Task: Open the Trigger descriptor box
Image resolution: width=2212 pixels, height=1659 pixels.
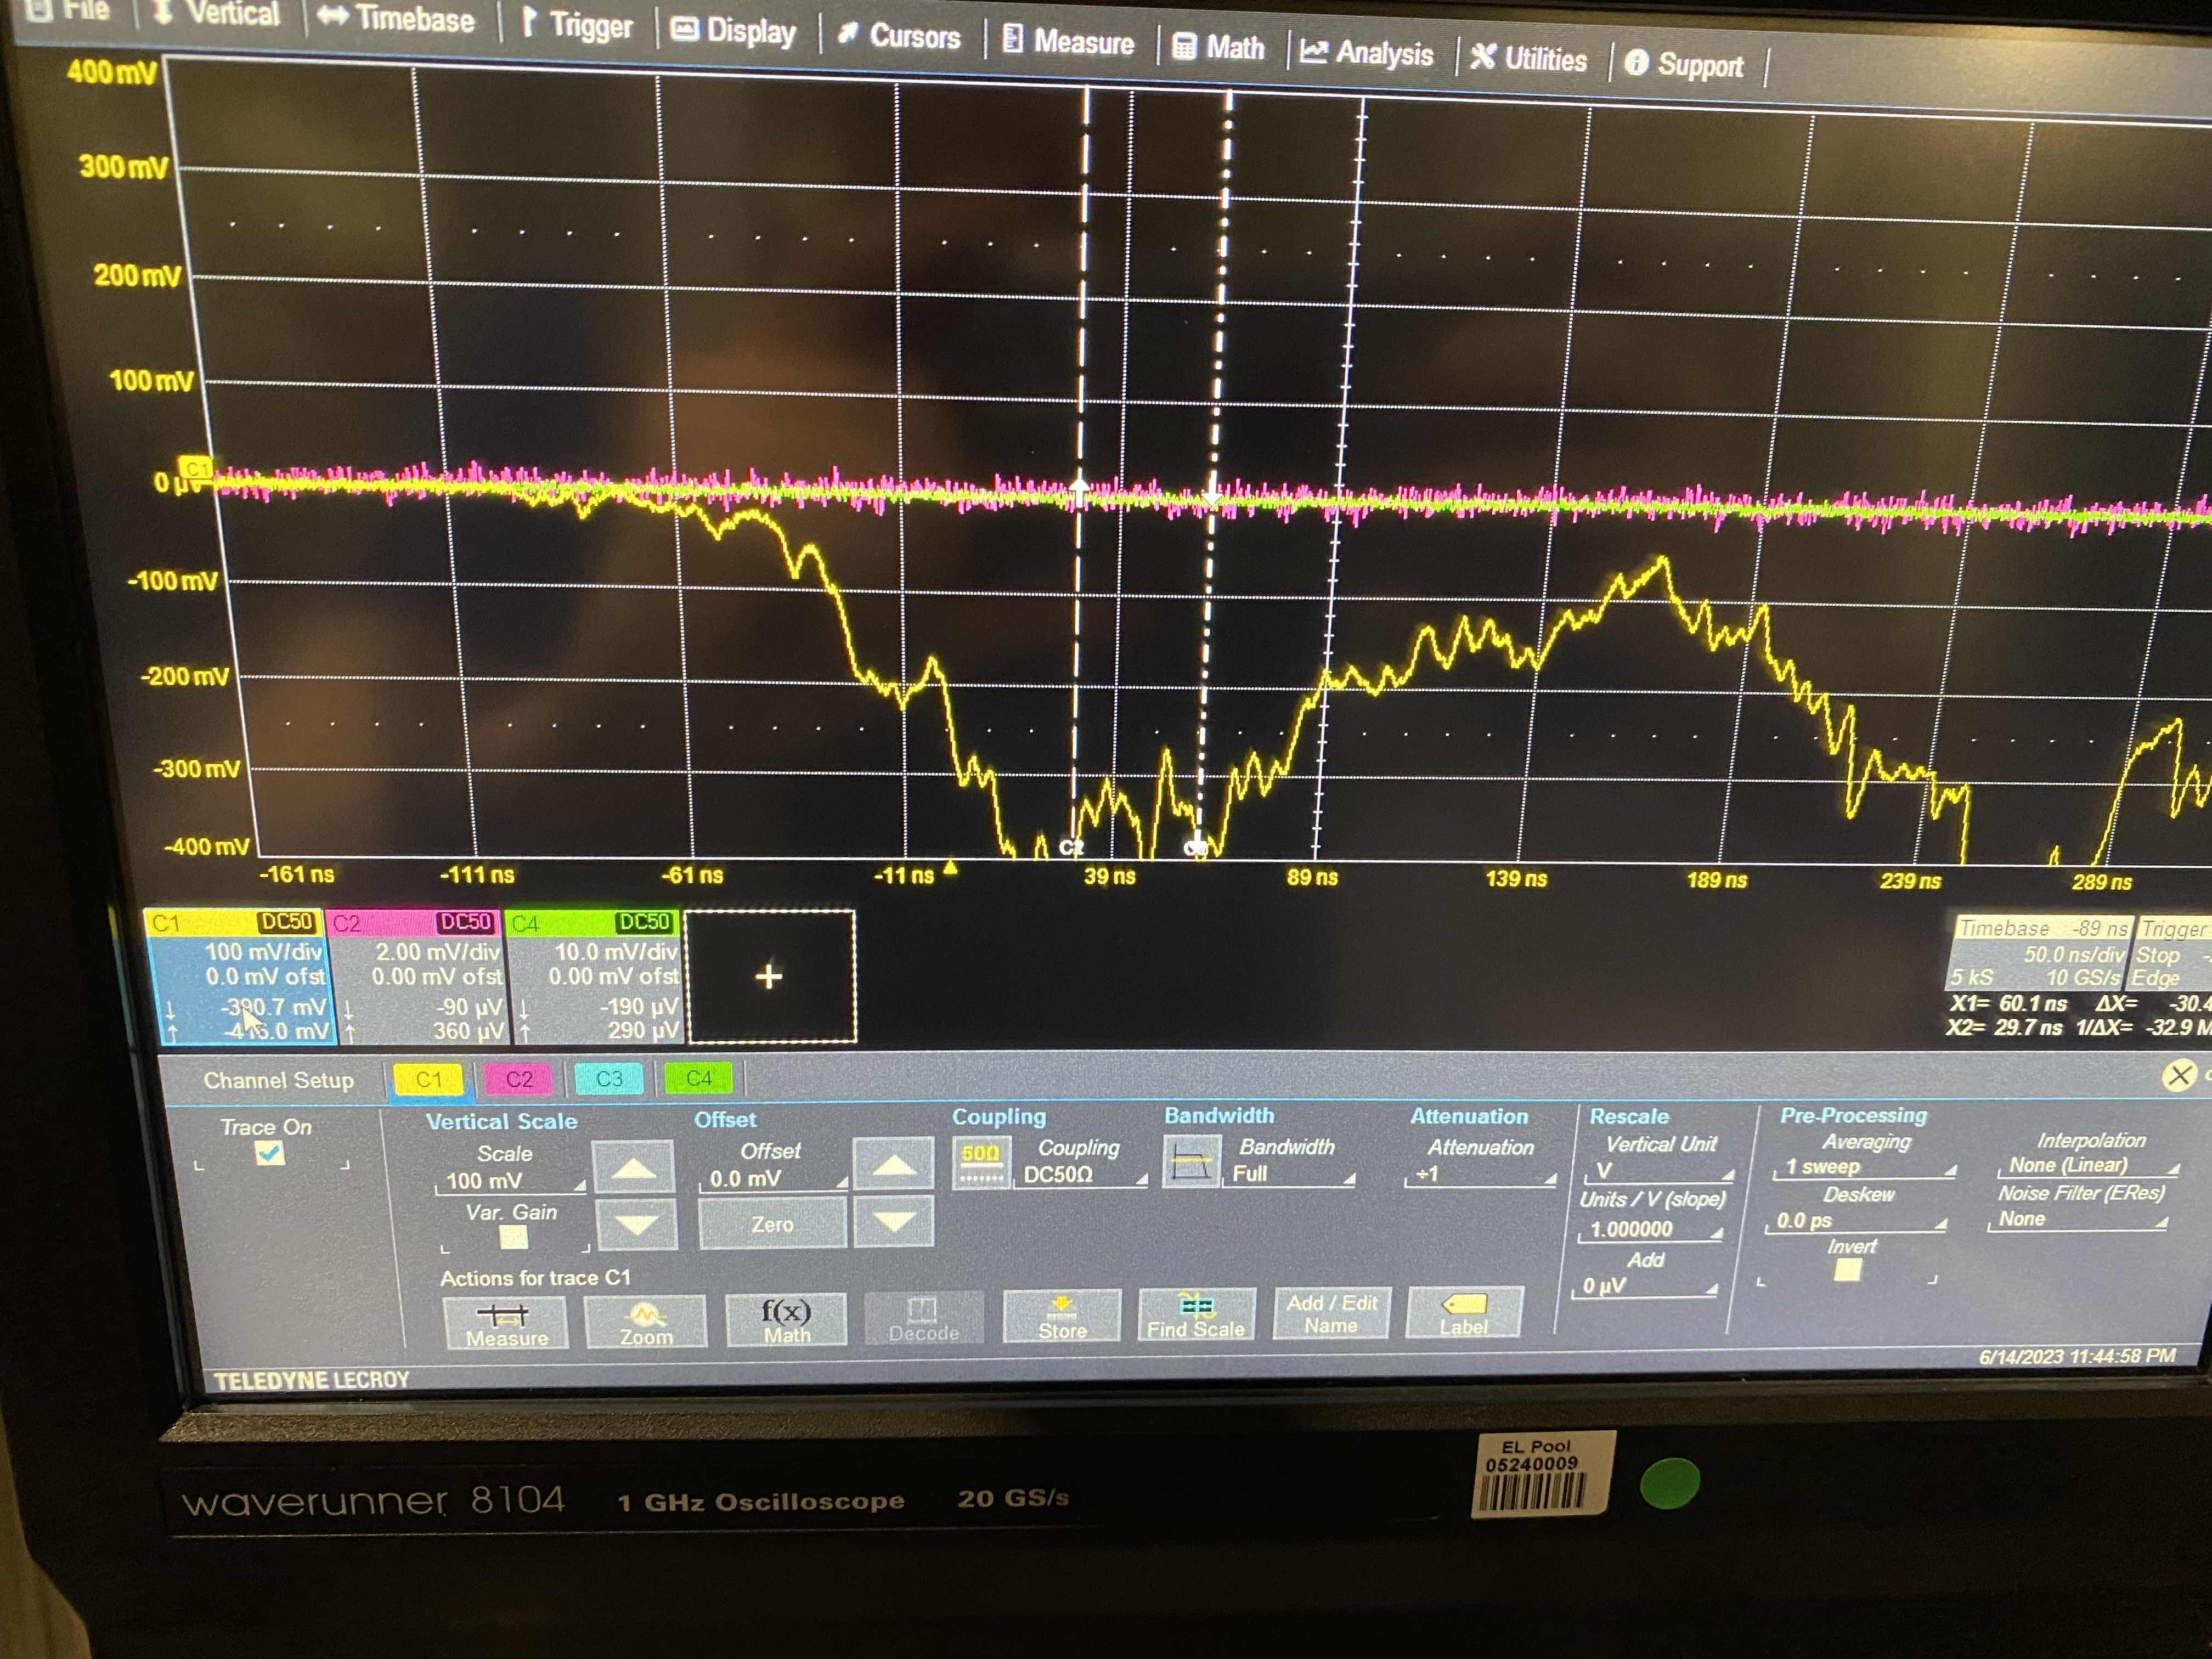Action: (2172, 953)
